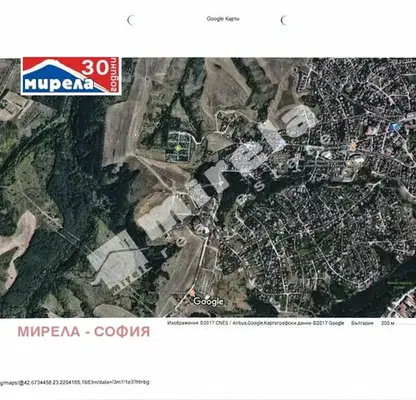
Task: Click the image attribution ©2017 CNES text
Action: (x=256, y=323)
